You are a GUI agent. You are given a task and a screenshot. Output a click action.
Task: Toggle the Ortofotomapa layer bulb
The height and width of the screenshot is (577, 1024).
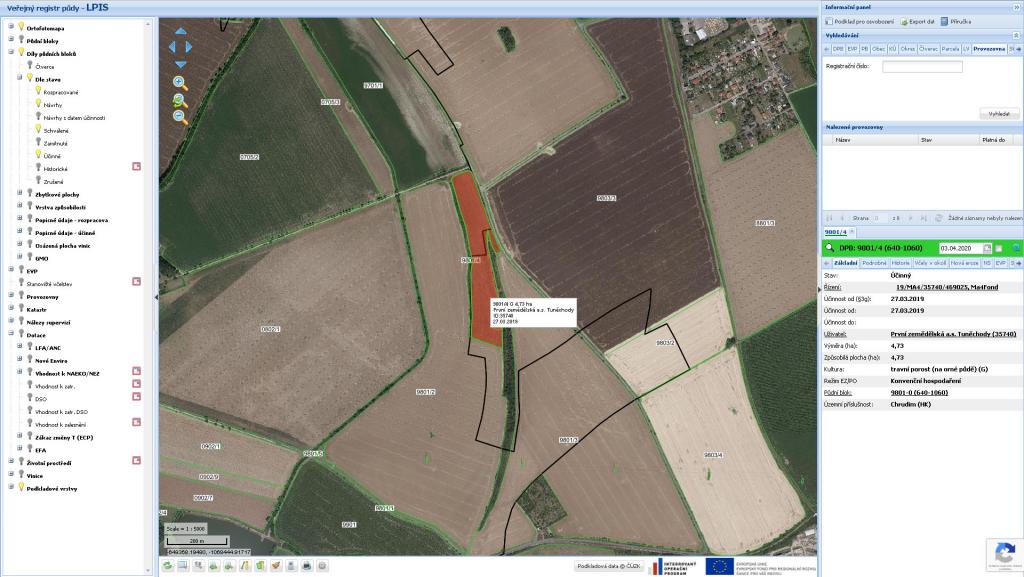click(20, 28)
